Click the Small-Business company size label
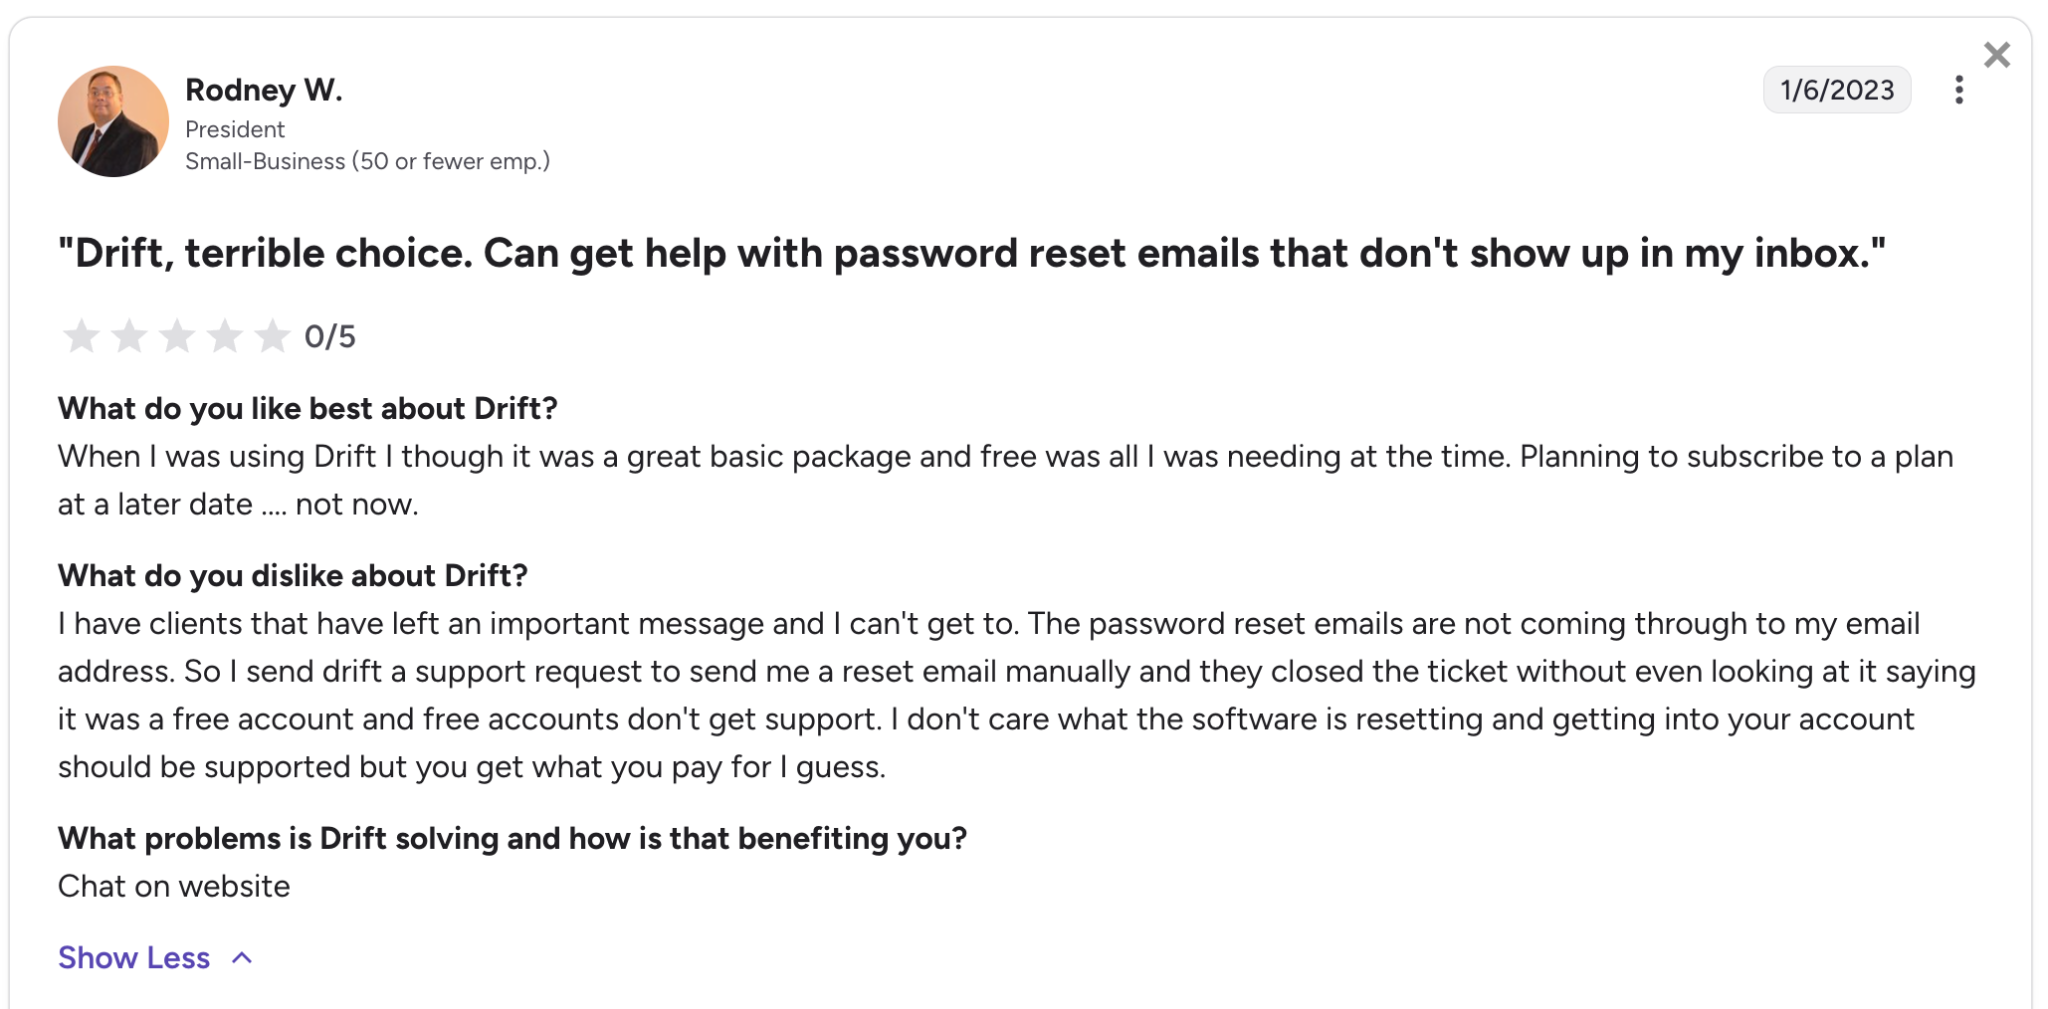 369,161
